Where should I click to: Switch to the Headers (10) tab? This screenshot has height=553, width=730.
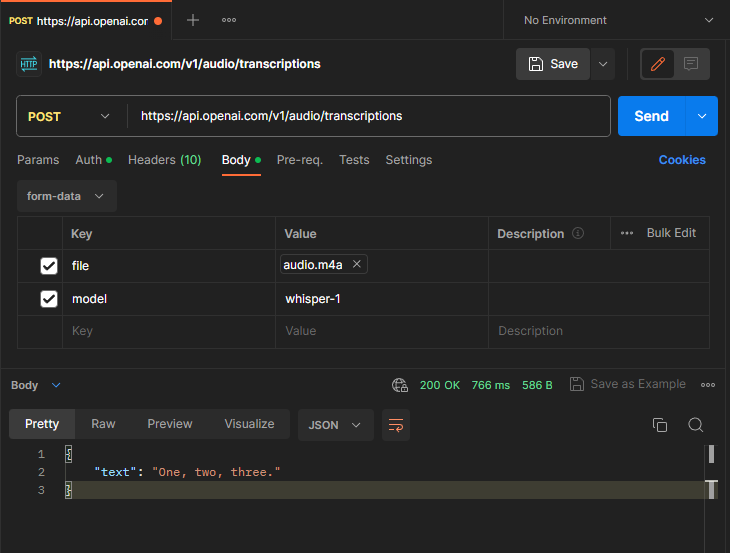click(164, 160)
